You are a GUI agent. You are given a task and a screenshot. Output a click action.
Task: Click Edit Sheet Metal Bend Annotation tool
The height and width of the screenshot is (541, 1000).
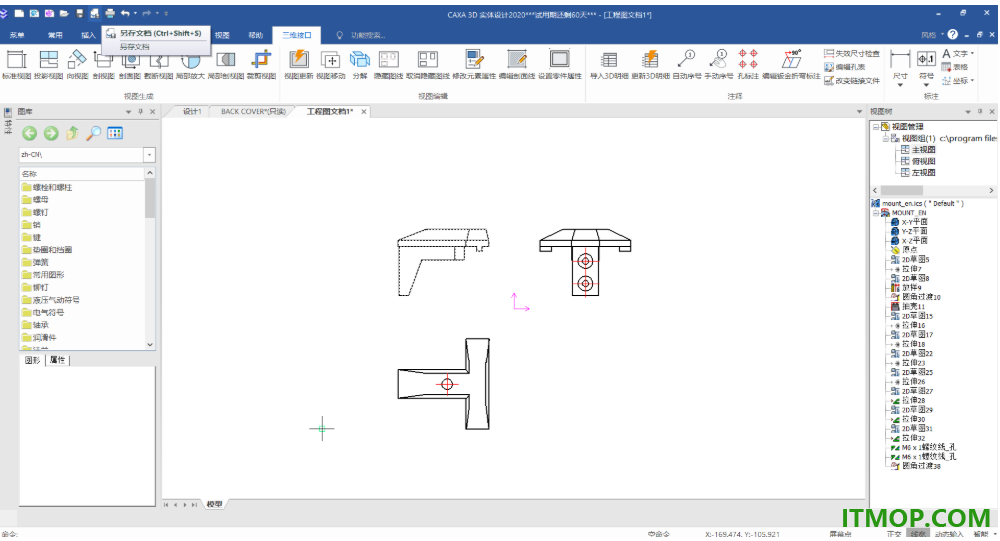click(x=791, y=65)
